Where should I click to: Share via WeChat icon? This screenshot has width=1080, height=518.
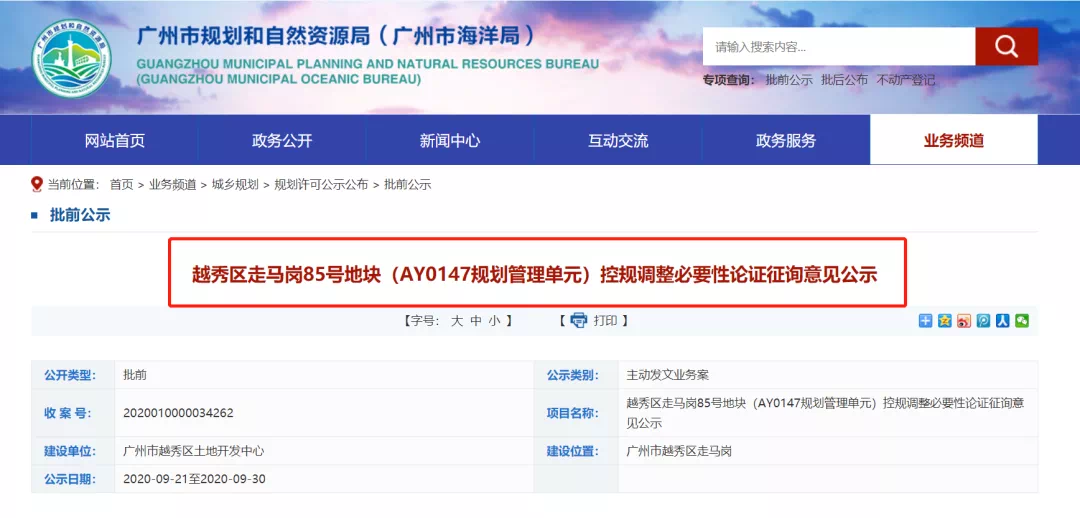pyautogui.click(x=1021, y=321)
